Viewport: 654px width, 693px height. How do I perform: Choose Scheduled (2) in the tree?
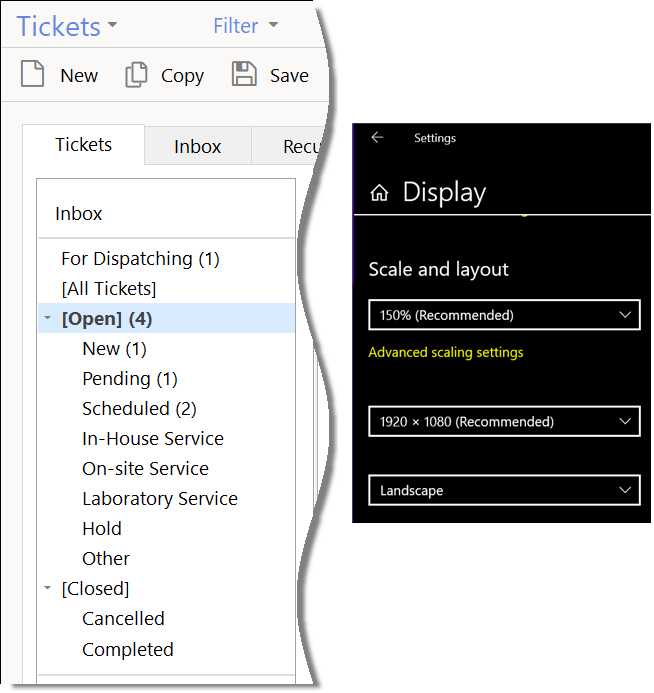pos(139,409)
